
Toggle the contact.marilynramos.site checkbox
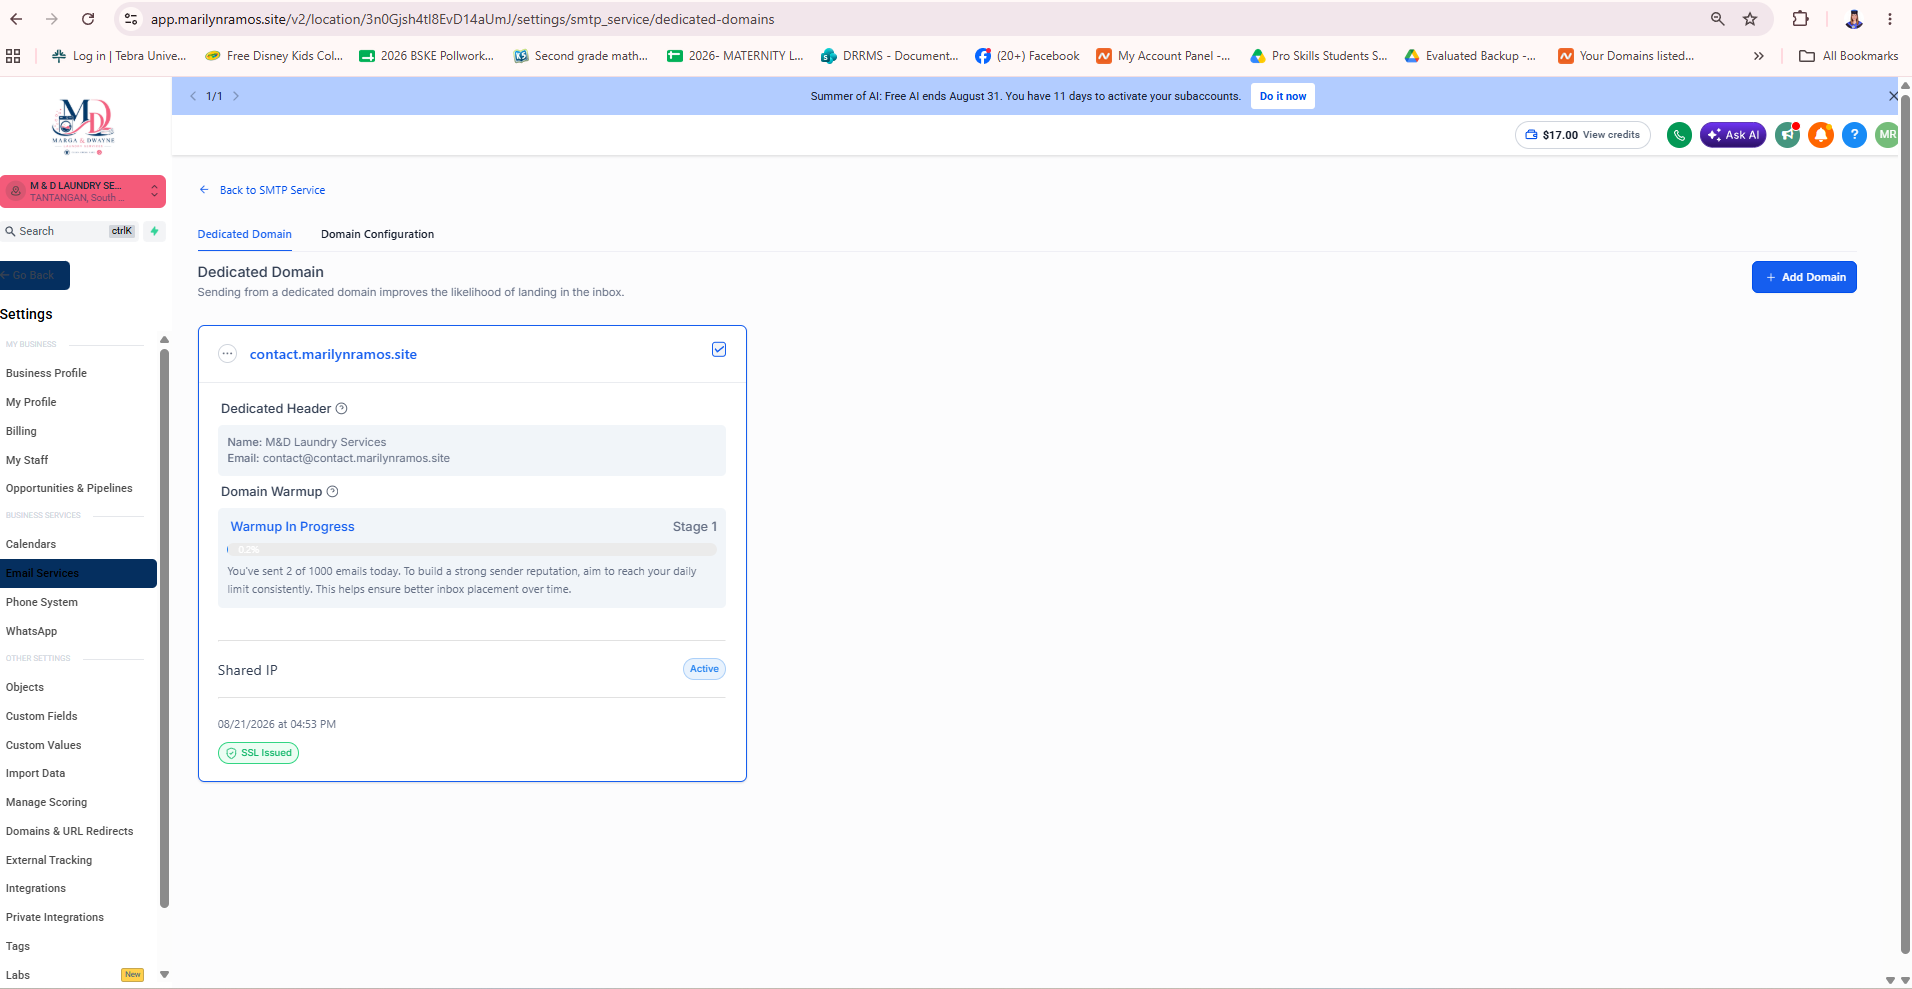(719, 349)
